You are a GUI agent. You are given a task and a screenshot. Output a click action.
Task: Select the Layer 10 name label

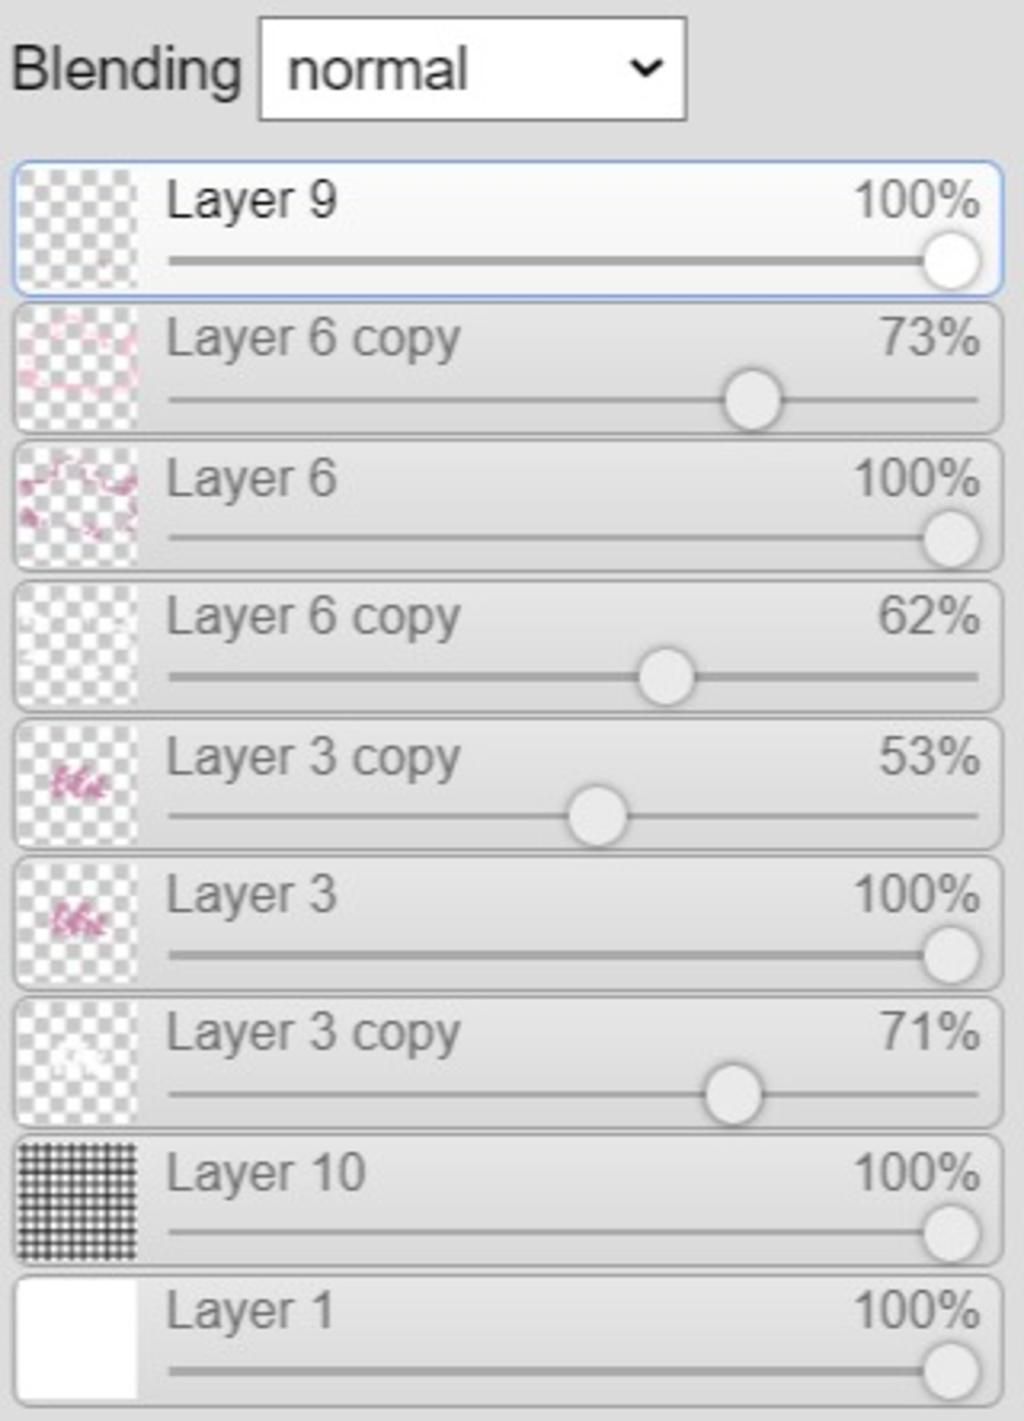point(266,1172)
